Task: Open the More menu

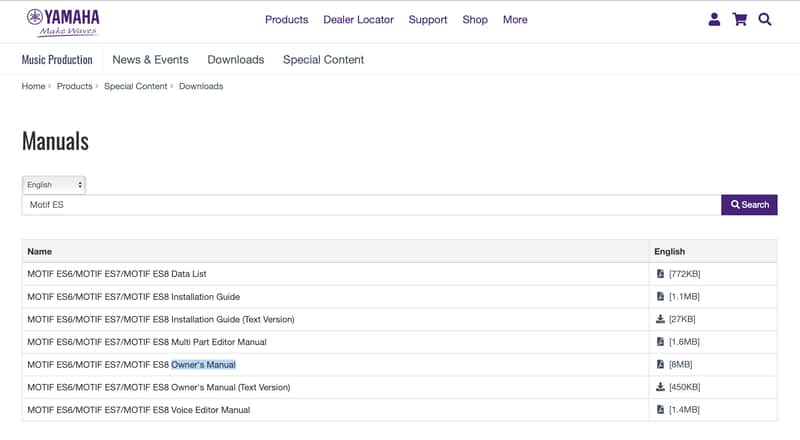Action: click(515, 19)
